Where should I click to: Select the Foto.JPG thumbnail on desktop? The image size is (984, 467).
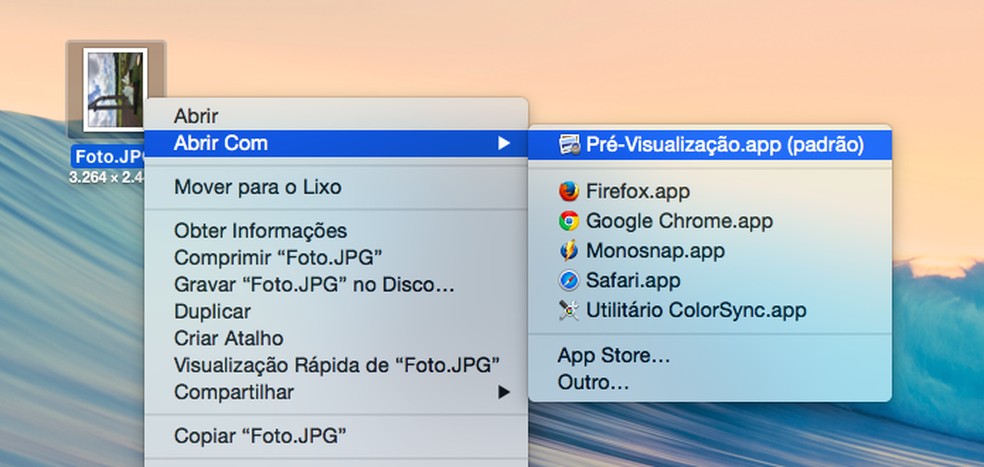click(115, 89)
